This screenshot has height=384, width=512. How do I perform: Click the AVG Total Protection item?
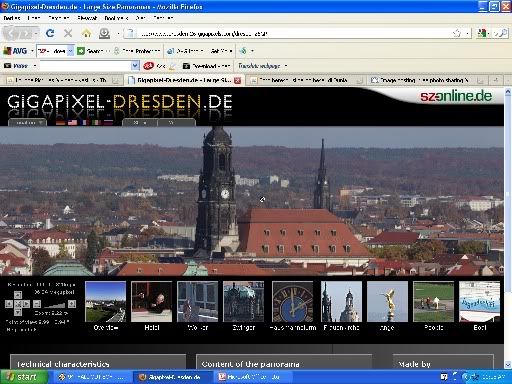pyautogui.click(x=138, y=51)
